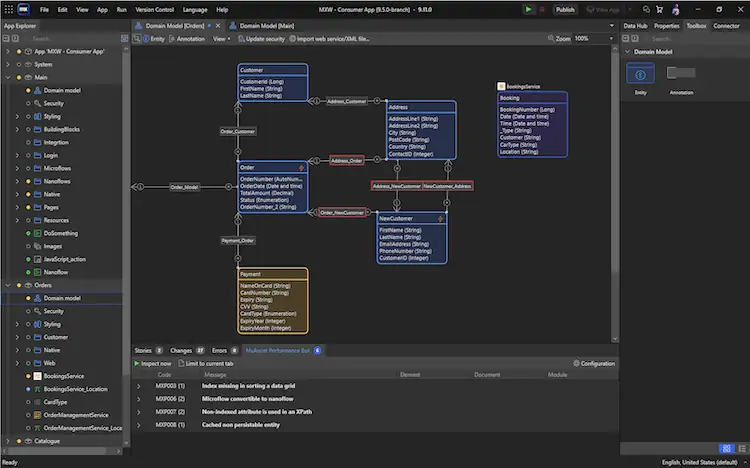Select the Annotation tool in the Toolbox
Screen dimensions: 750x468
pyautogui.click(x=681, y=73)
